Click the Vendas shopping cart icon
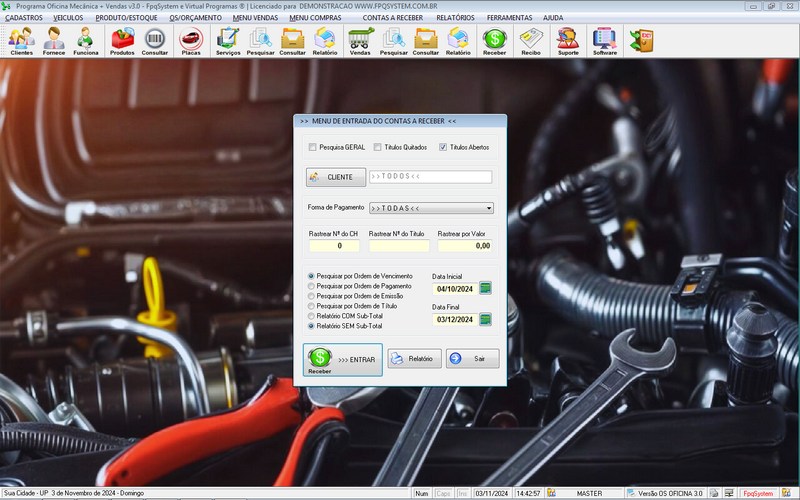This screenshot has height=500, width=800. point(361,40)
